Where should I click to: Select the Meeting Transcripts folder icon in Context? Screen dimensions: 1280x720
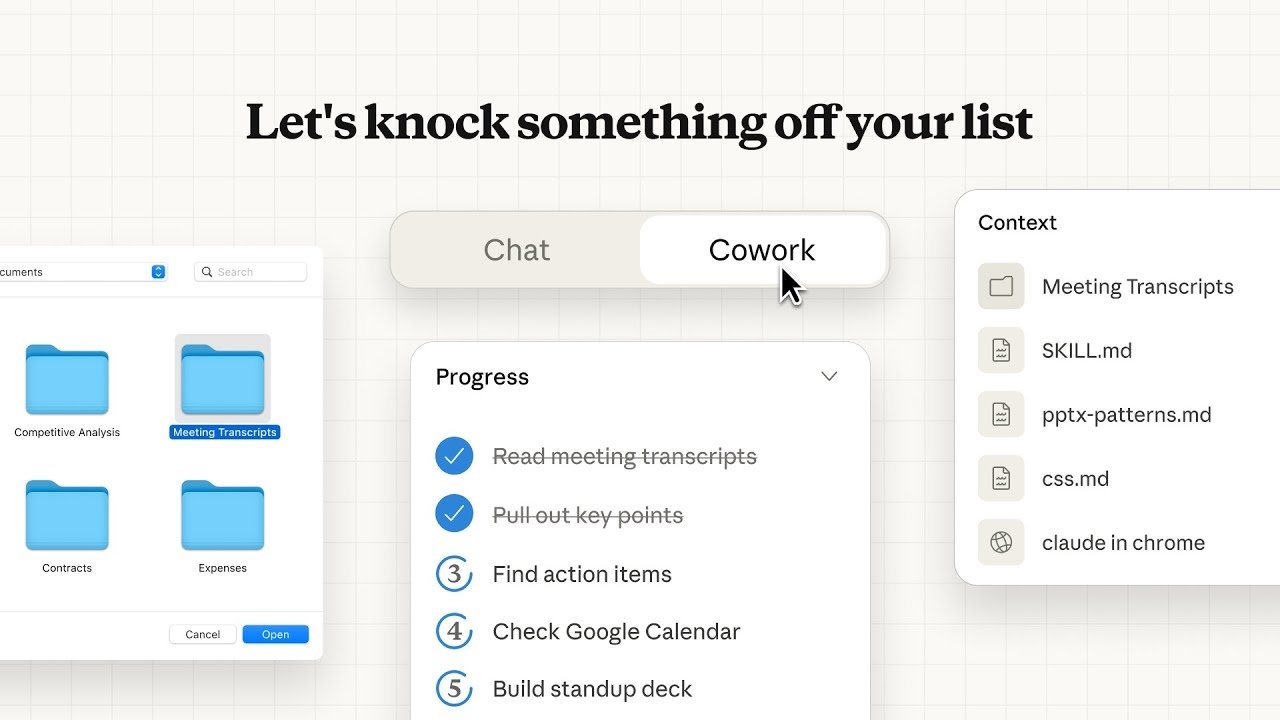click(x=1001, y=286)
